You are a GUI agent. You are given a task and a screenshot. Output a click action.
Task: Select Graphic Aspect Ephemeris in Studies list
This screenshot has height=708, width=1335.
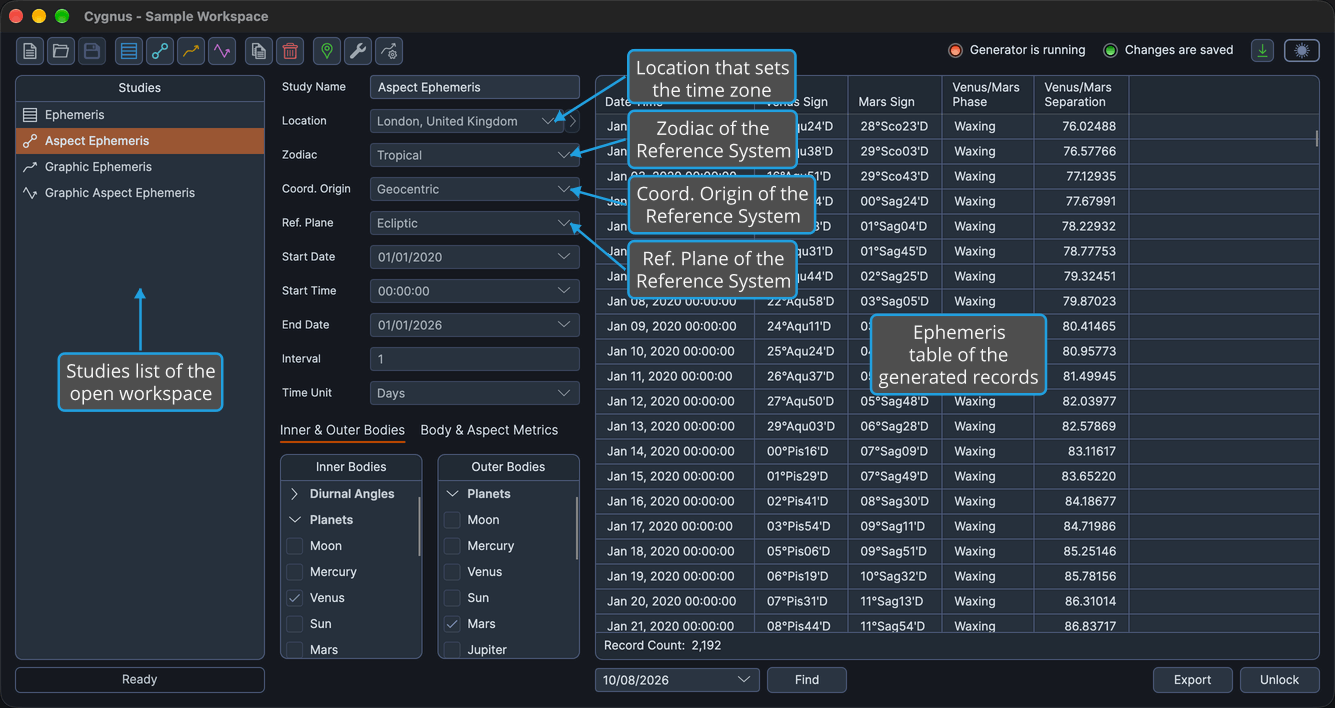[140, 193]
